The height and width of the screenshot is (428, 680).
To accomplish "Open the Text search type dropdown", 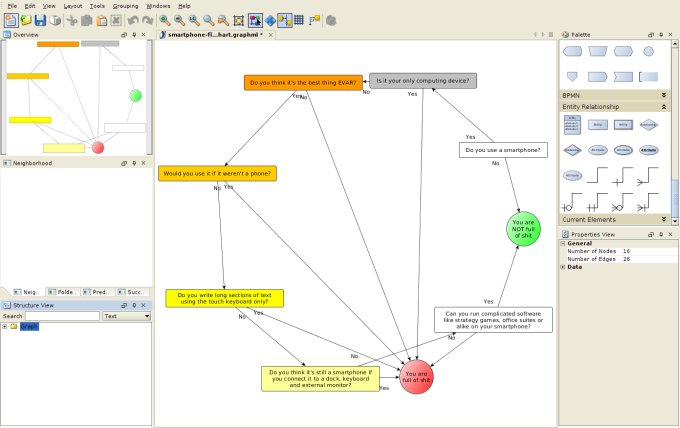I will pos(126,316).
